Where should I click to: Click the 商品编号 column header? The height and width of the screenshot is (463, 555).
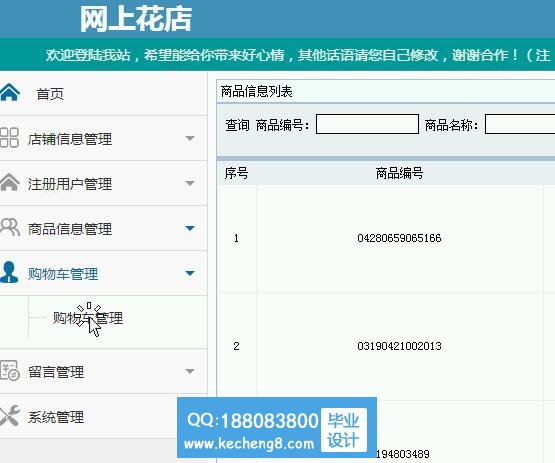[x=399, y=173]
